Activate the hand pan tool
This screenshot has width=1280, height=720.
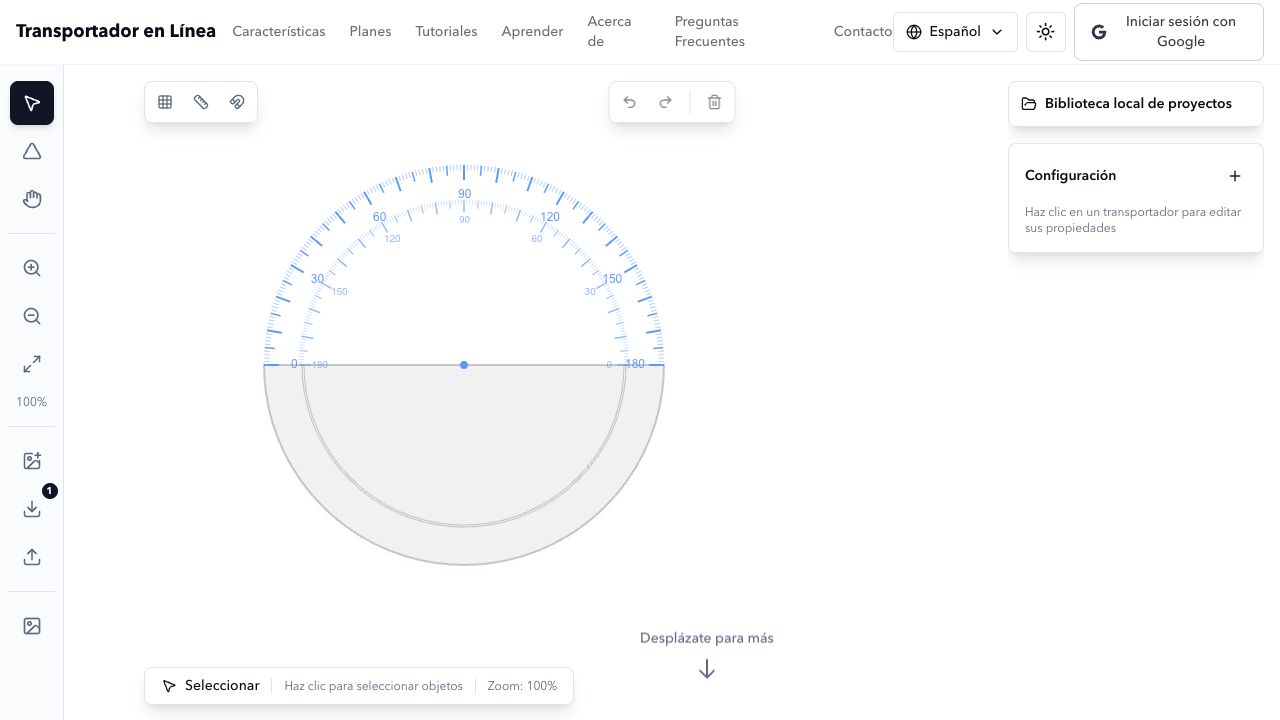32,199
